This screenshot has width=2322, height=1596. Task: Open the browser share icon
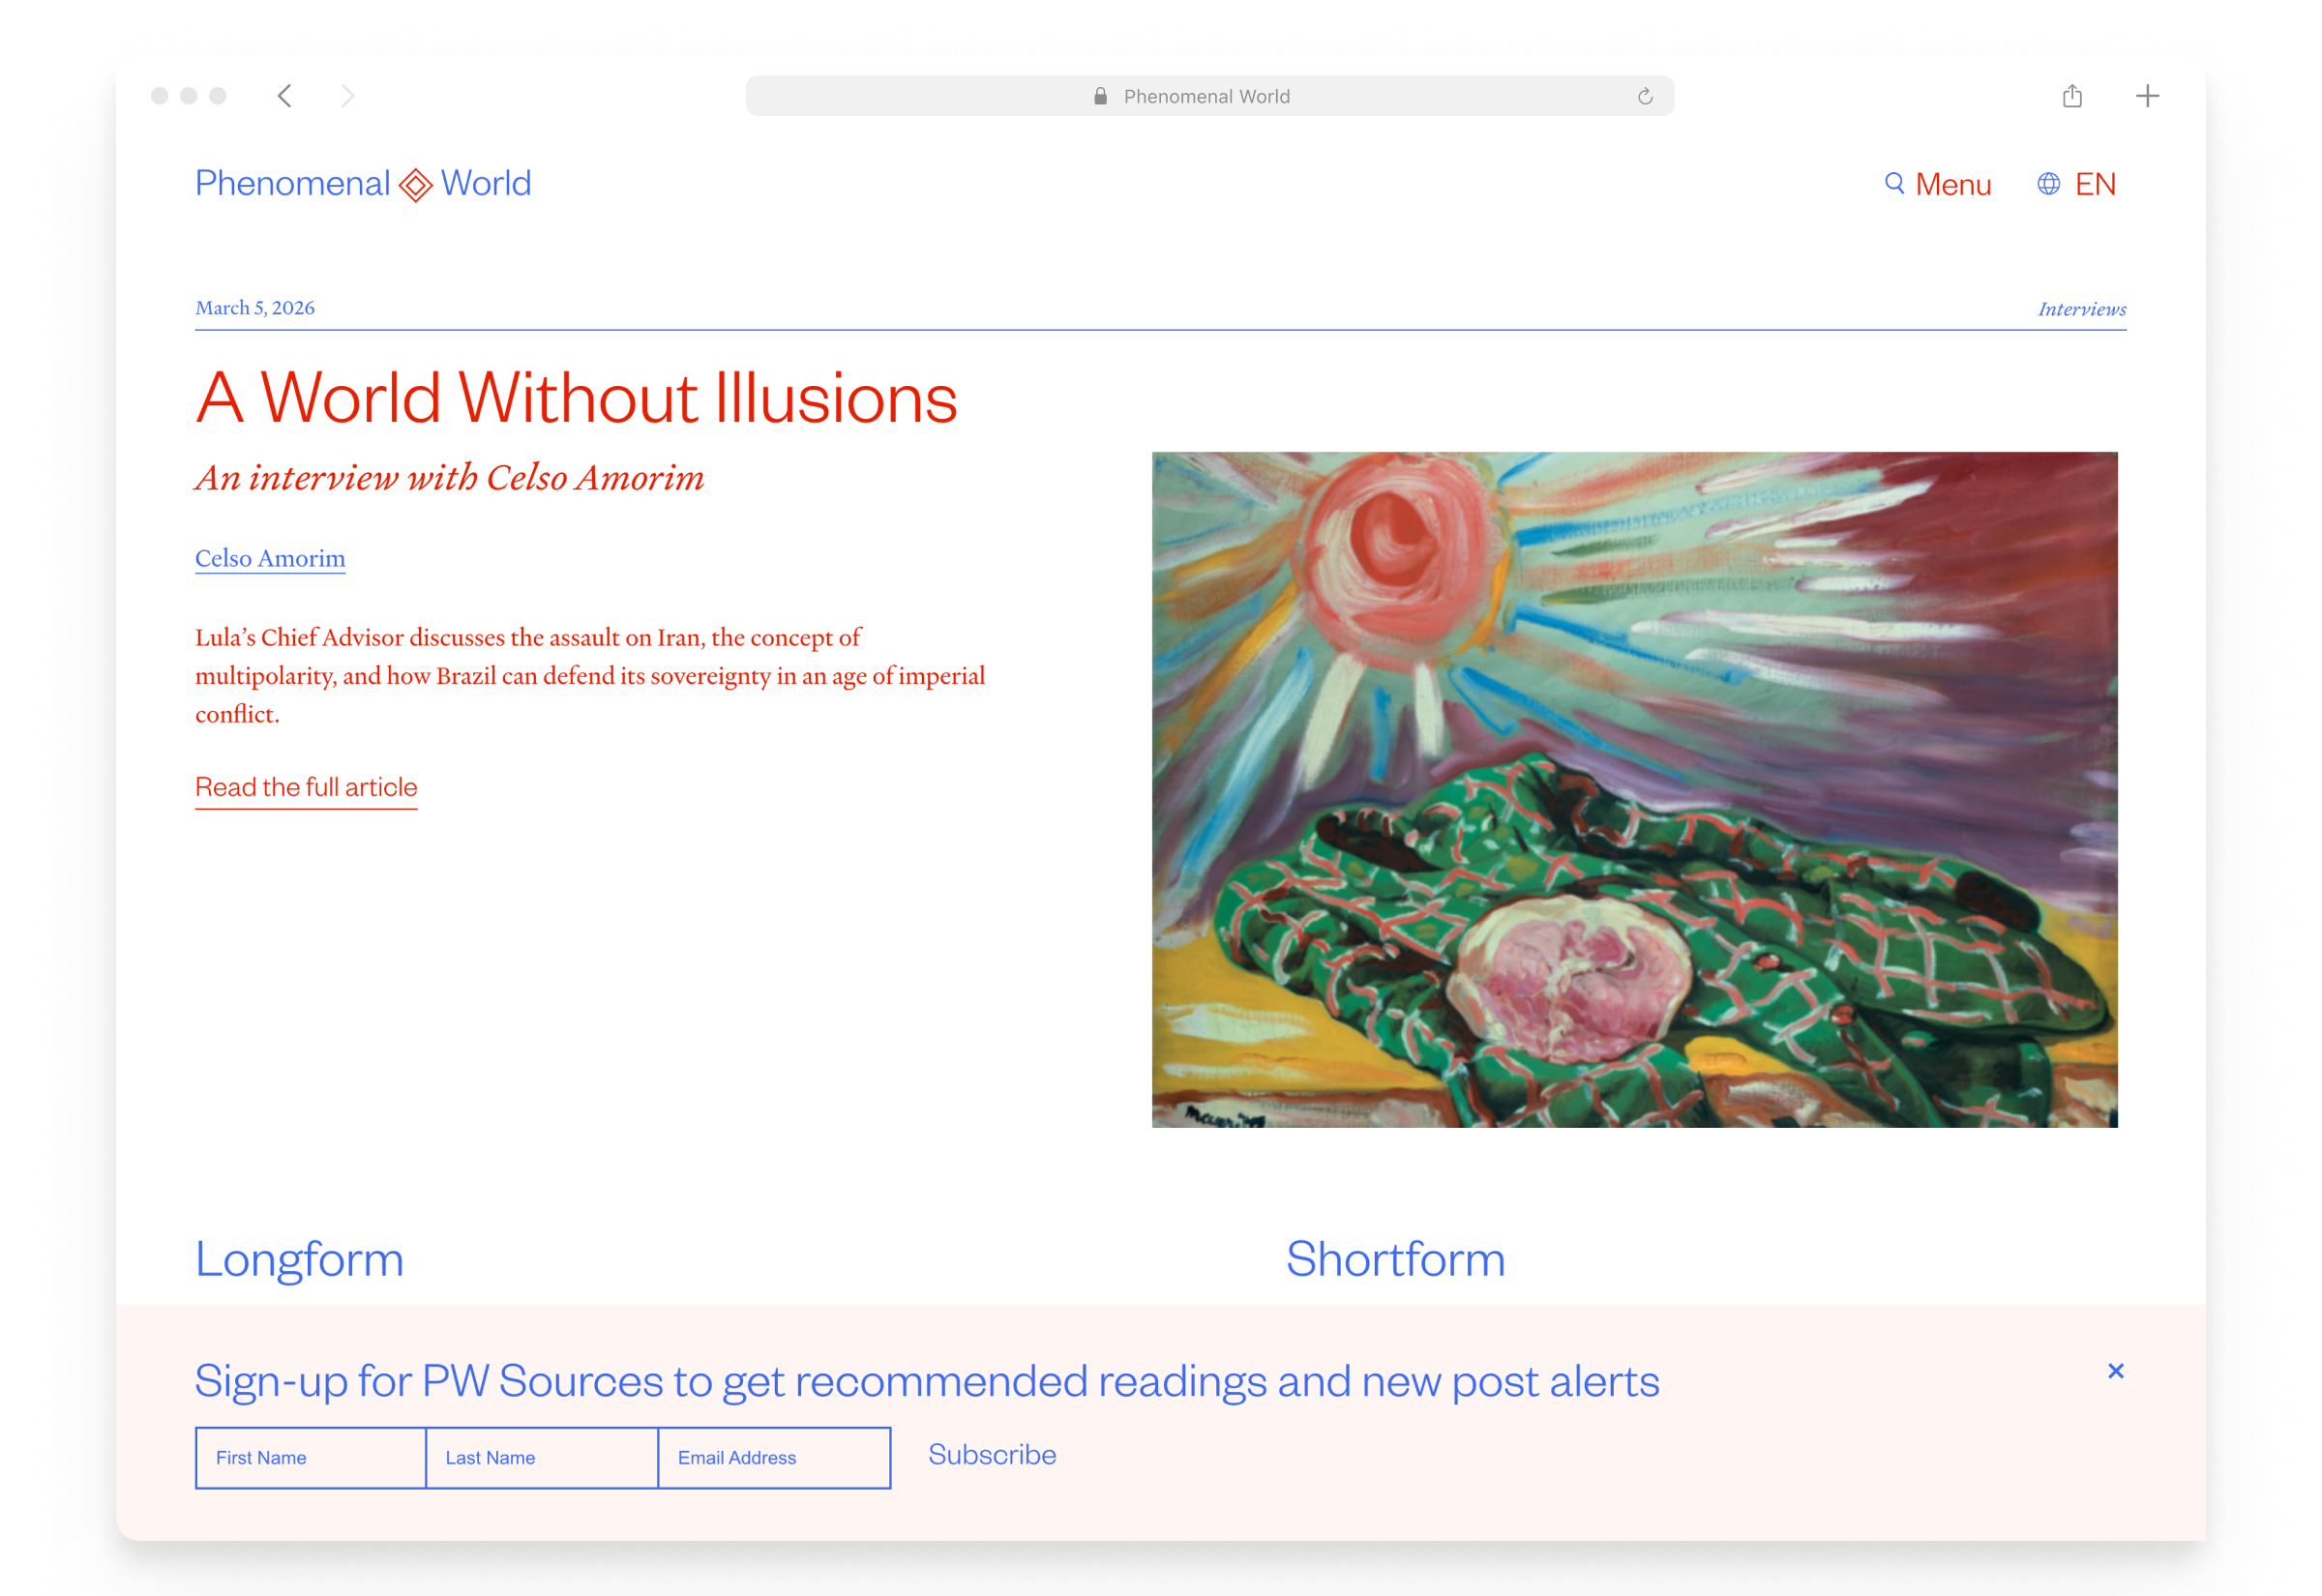(x=2072, y=96)
